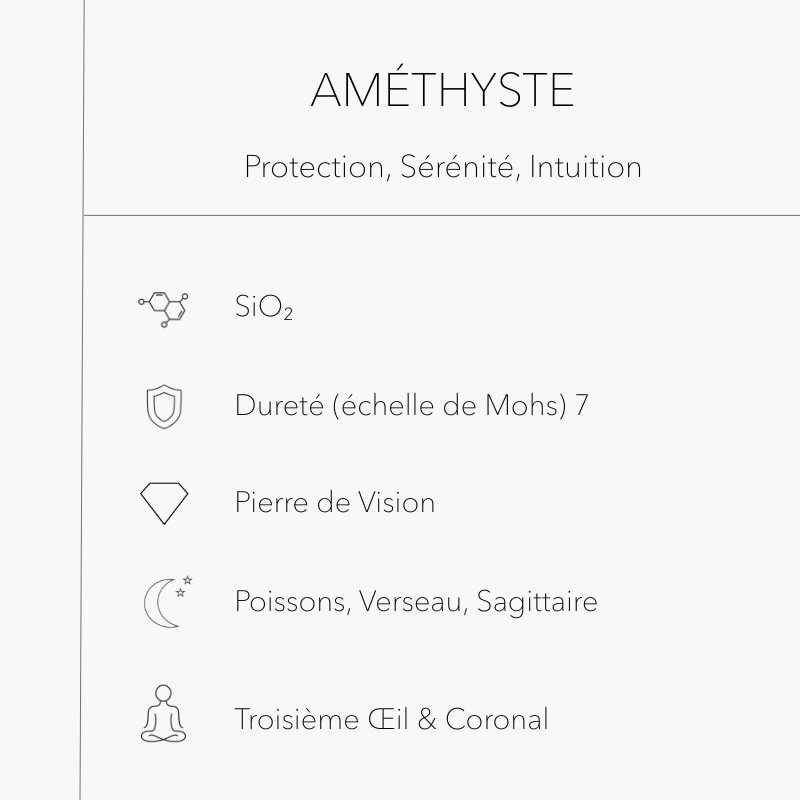Select the Sagittaire zodiac sign
This screenshot has width=800, height=800.
click(x=537, y=602)
